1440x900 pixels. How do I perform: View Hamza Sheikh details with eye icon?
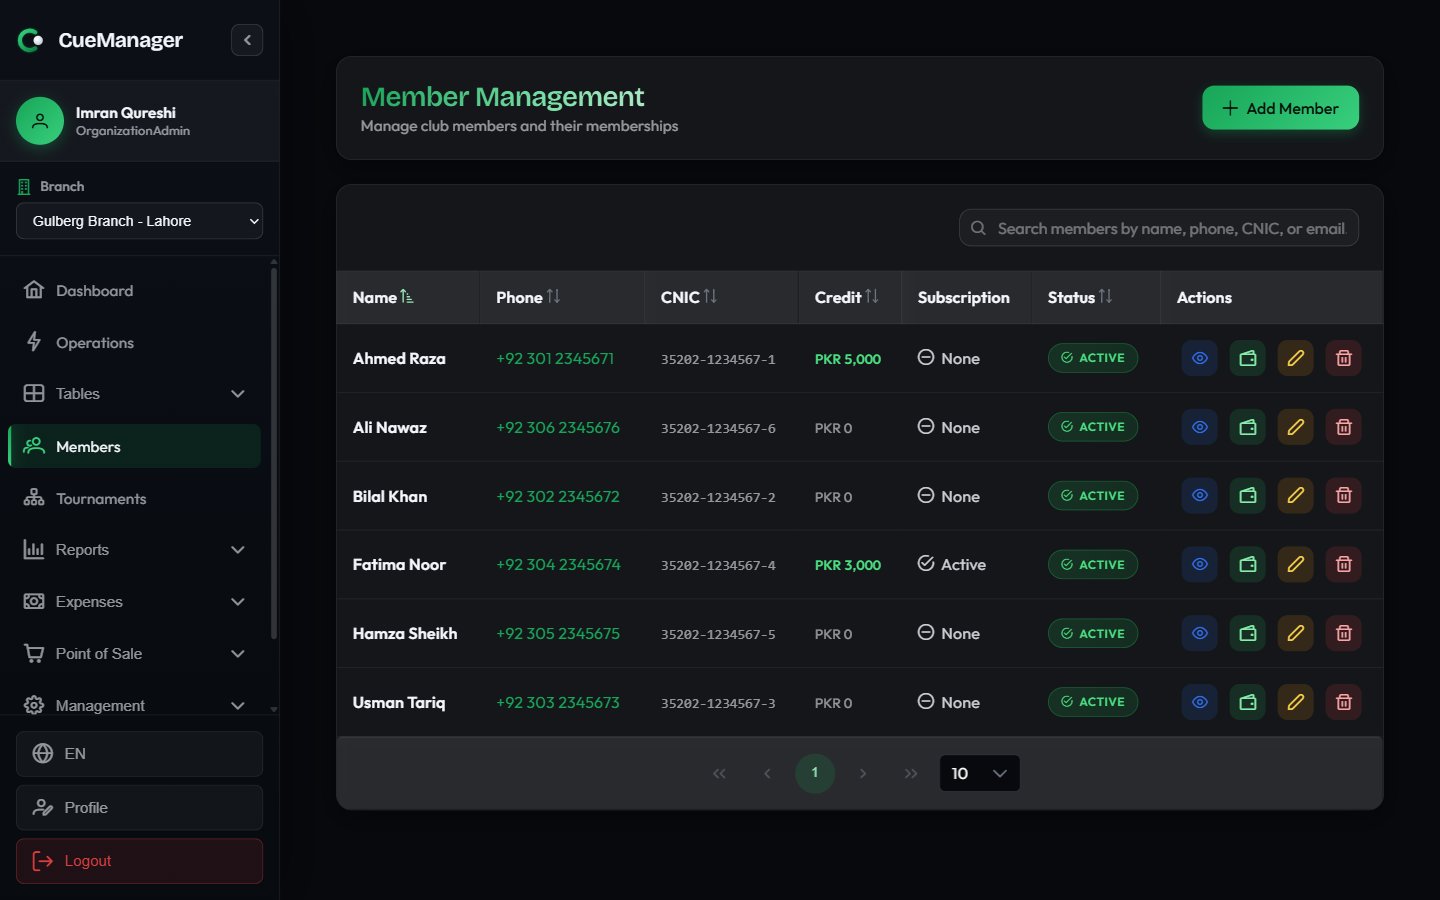pyautogui.click(x=1199, y=633)
